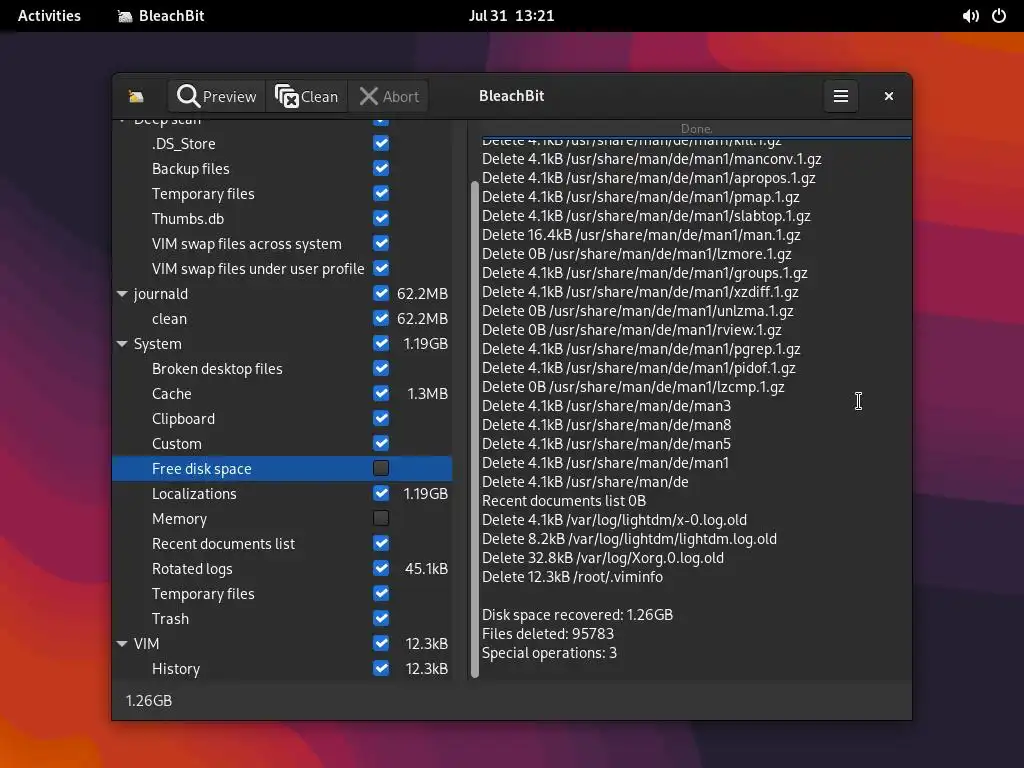Image resolution: width=1024 pixels, height=768 pixels.
Task: Select the Localizations row label
Action: pos(194,494)
